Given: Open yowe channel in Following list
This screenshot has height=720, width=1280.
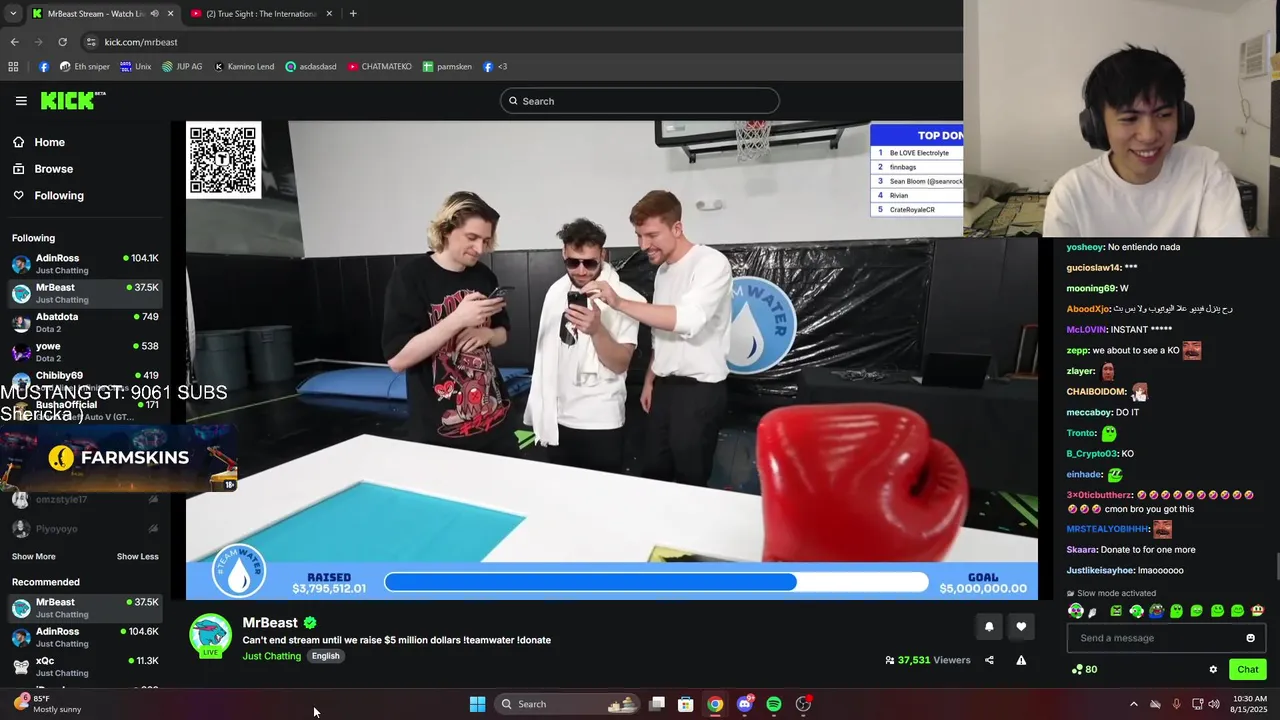Looking at the screenshot, I should click(x=85, y=352).
